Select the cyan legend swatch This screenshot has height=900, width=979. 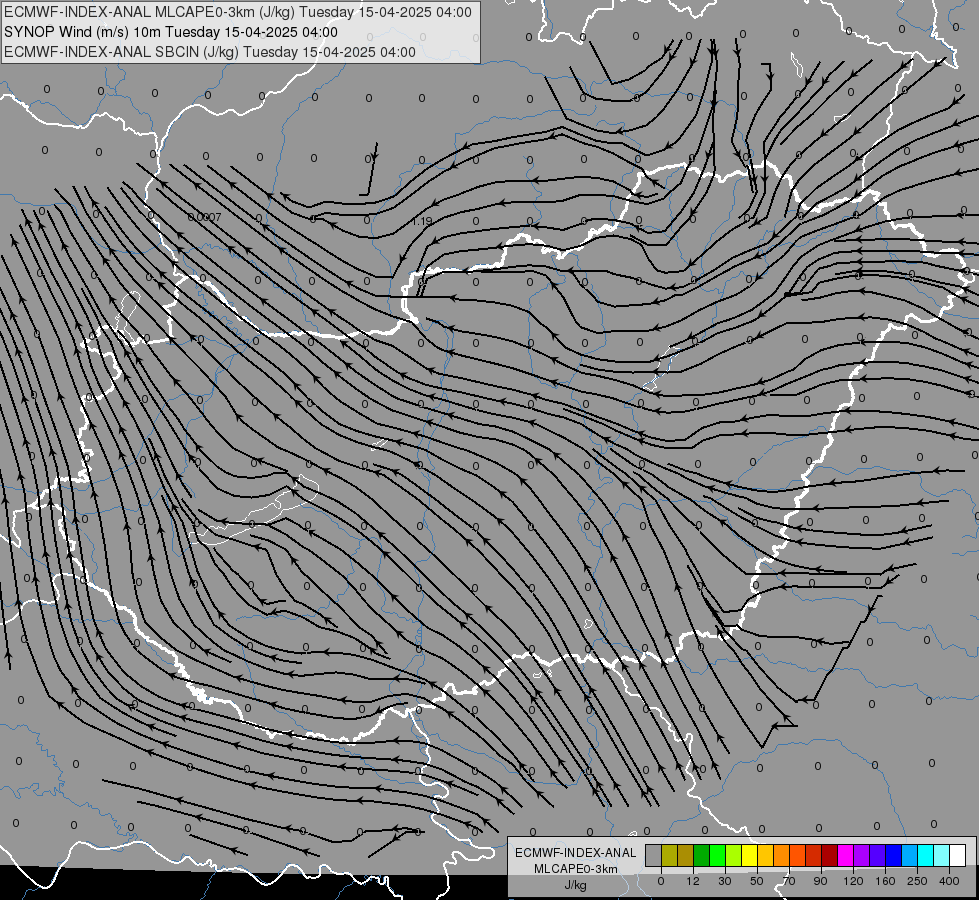(925, 855)
